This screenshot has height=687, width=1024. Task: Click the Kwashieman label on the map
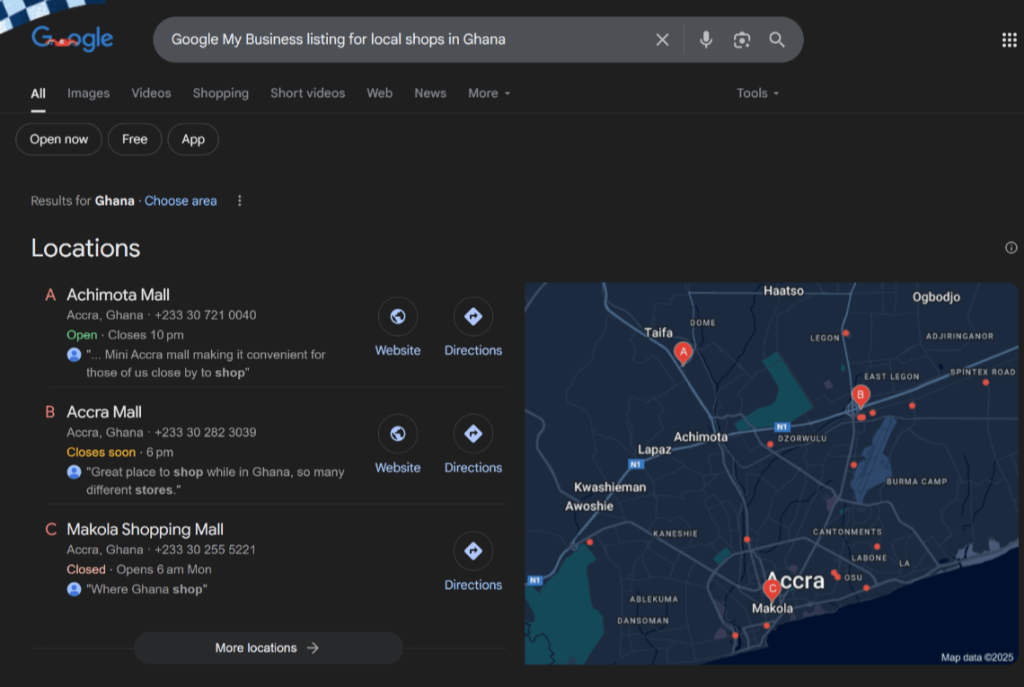(610, 487)
